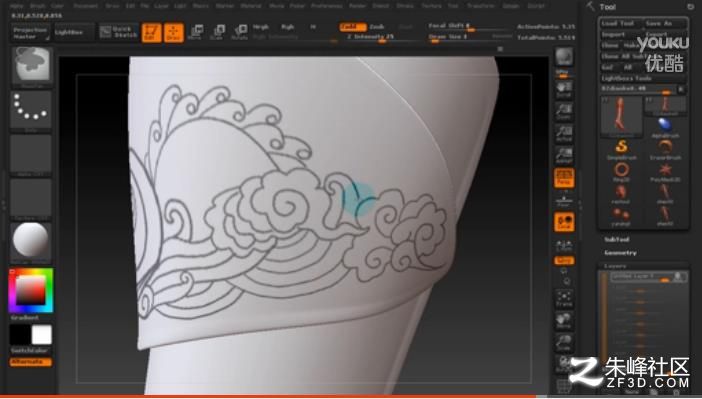
Task: Toggle the Zadd button
Action: 352,27
